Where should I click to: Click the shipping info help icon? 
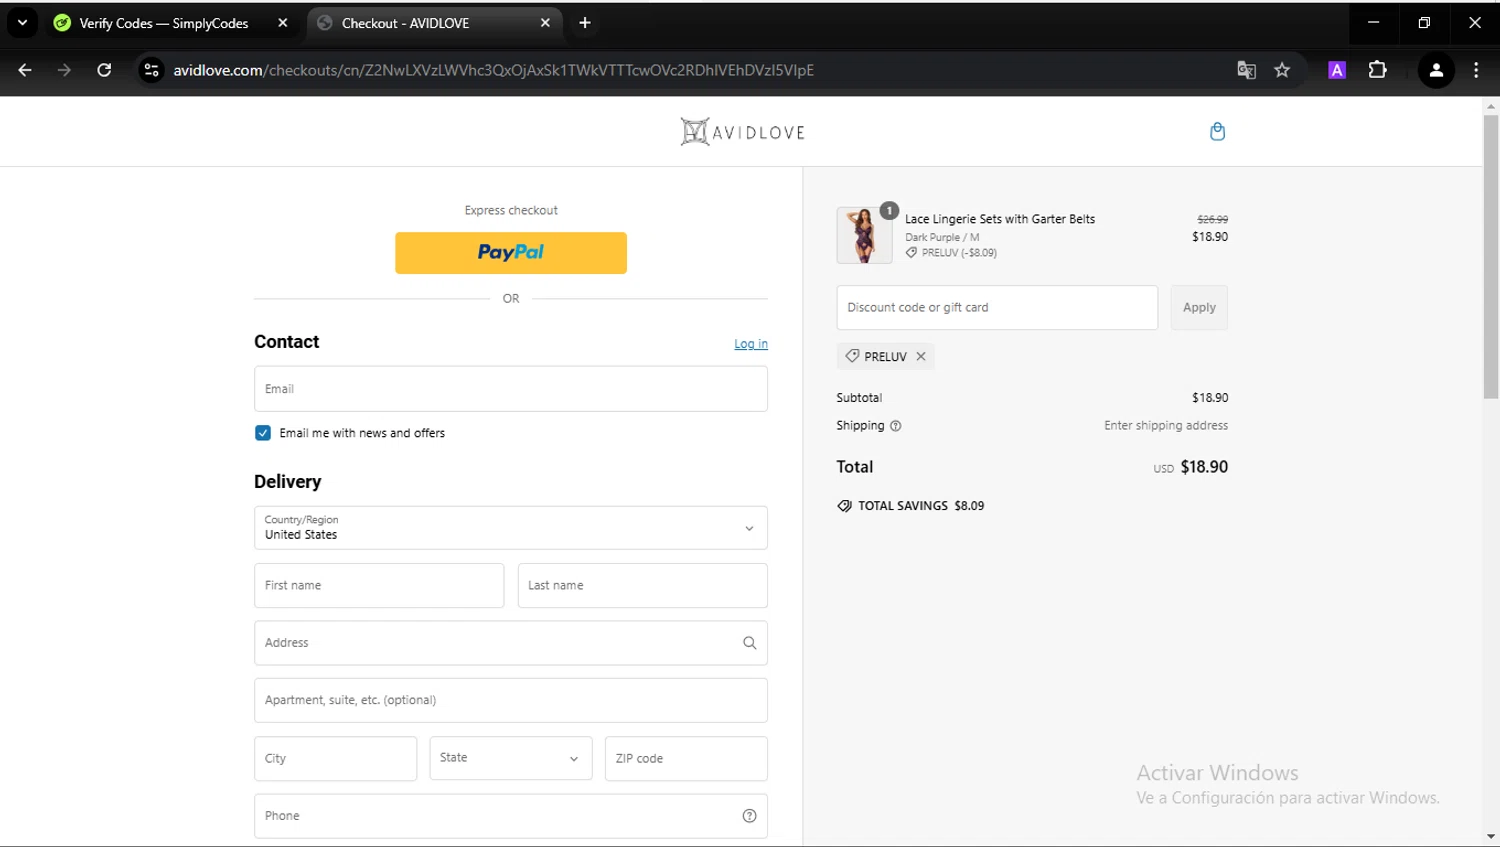[x=896, y=426]
